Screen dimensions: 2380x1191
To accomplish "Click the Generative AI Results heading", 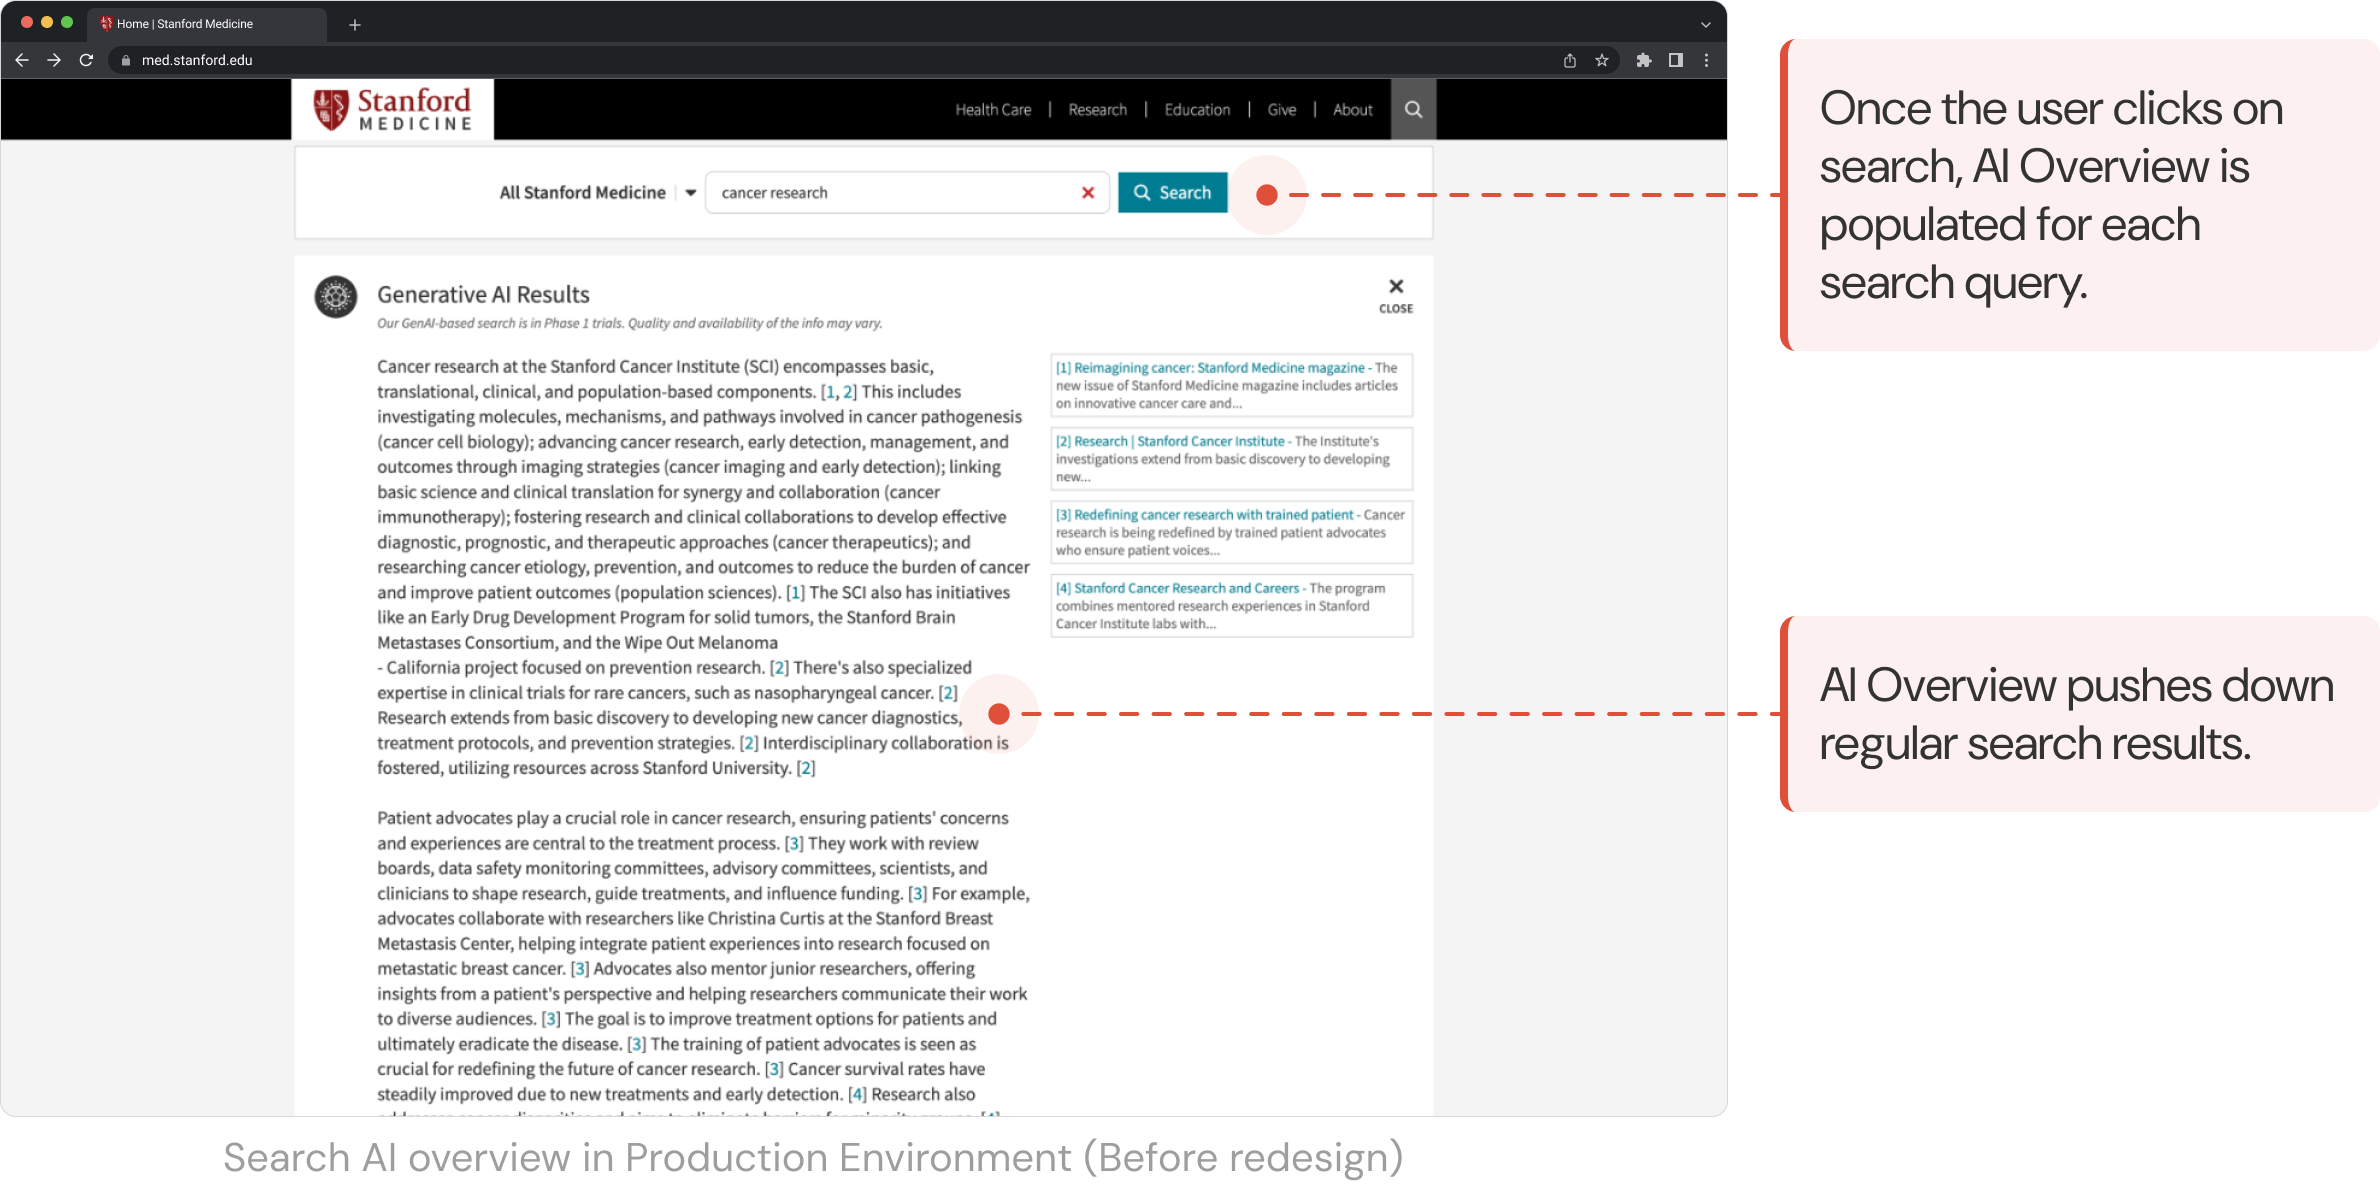I will click(483, 294).
